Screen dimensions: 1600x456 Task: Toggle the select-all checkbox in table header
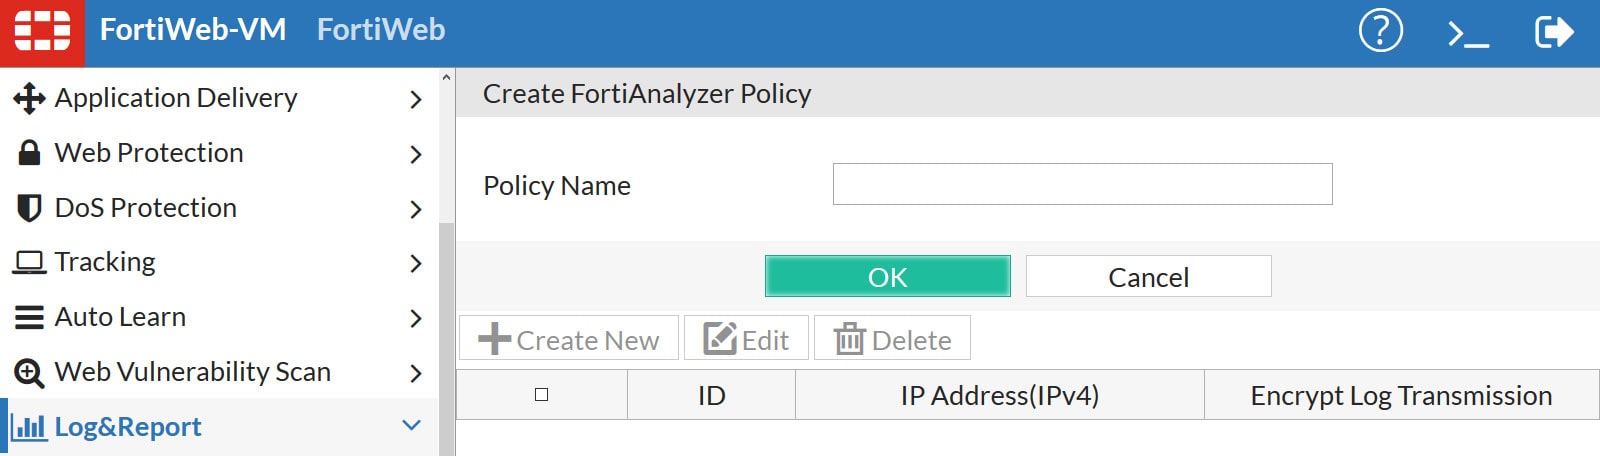click(541, 395)
